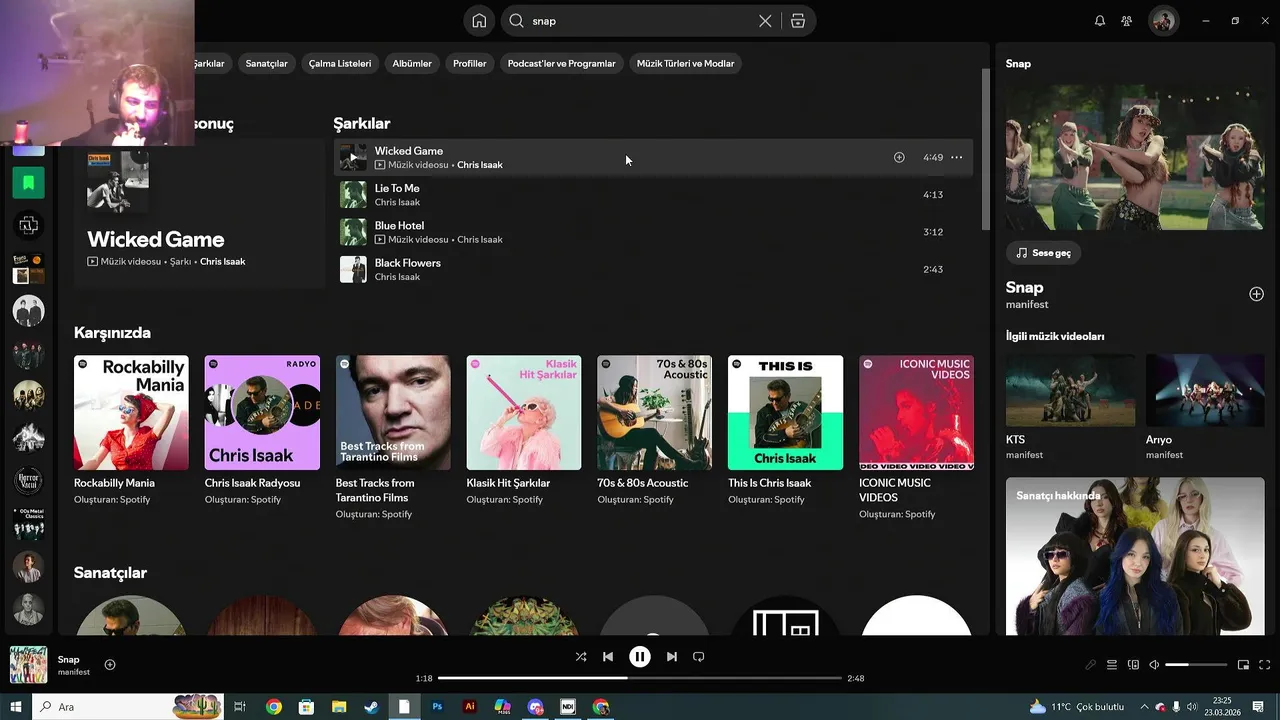
Task: Open the now-playing Snap album cover
Action: [x=28, y=665]
